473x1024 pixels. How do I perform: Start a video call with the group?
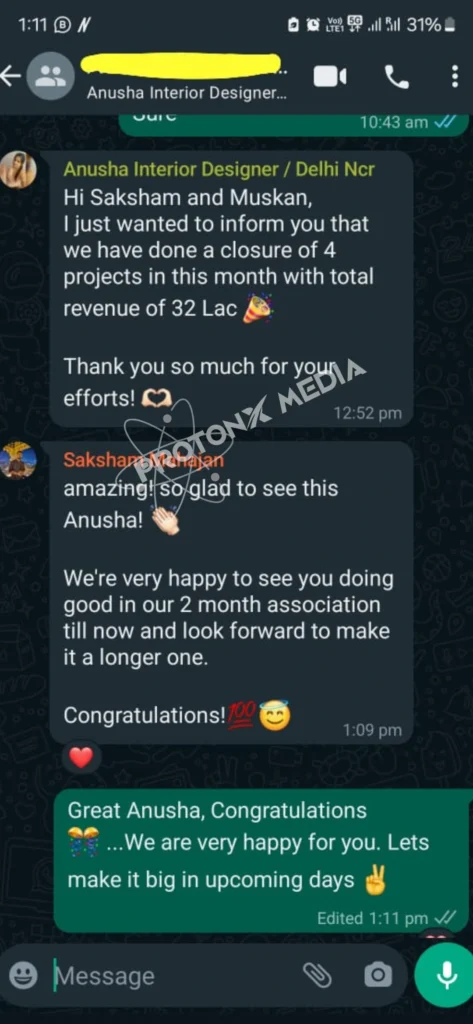click(x=330, y=77)
